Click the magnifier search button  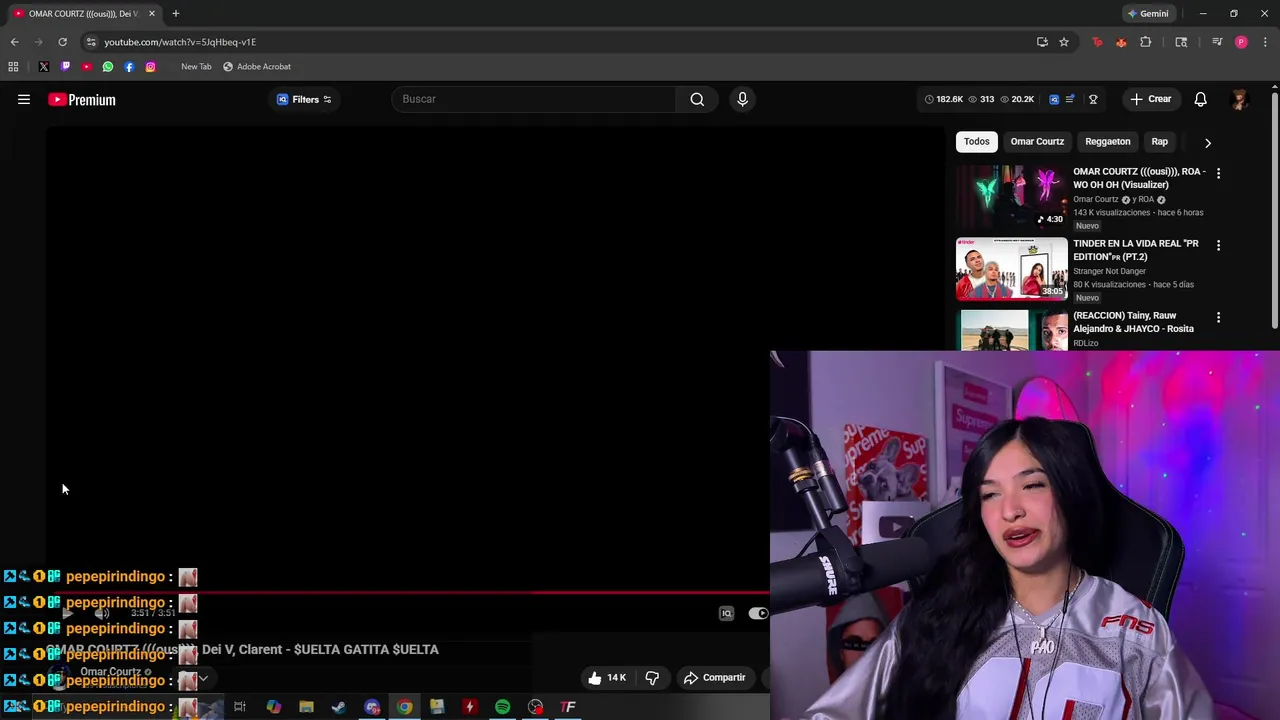697,99
